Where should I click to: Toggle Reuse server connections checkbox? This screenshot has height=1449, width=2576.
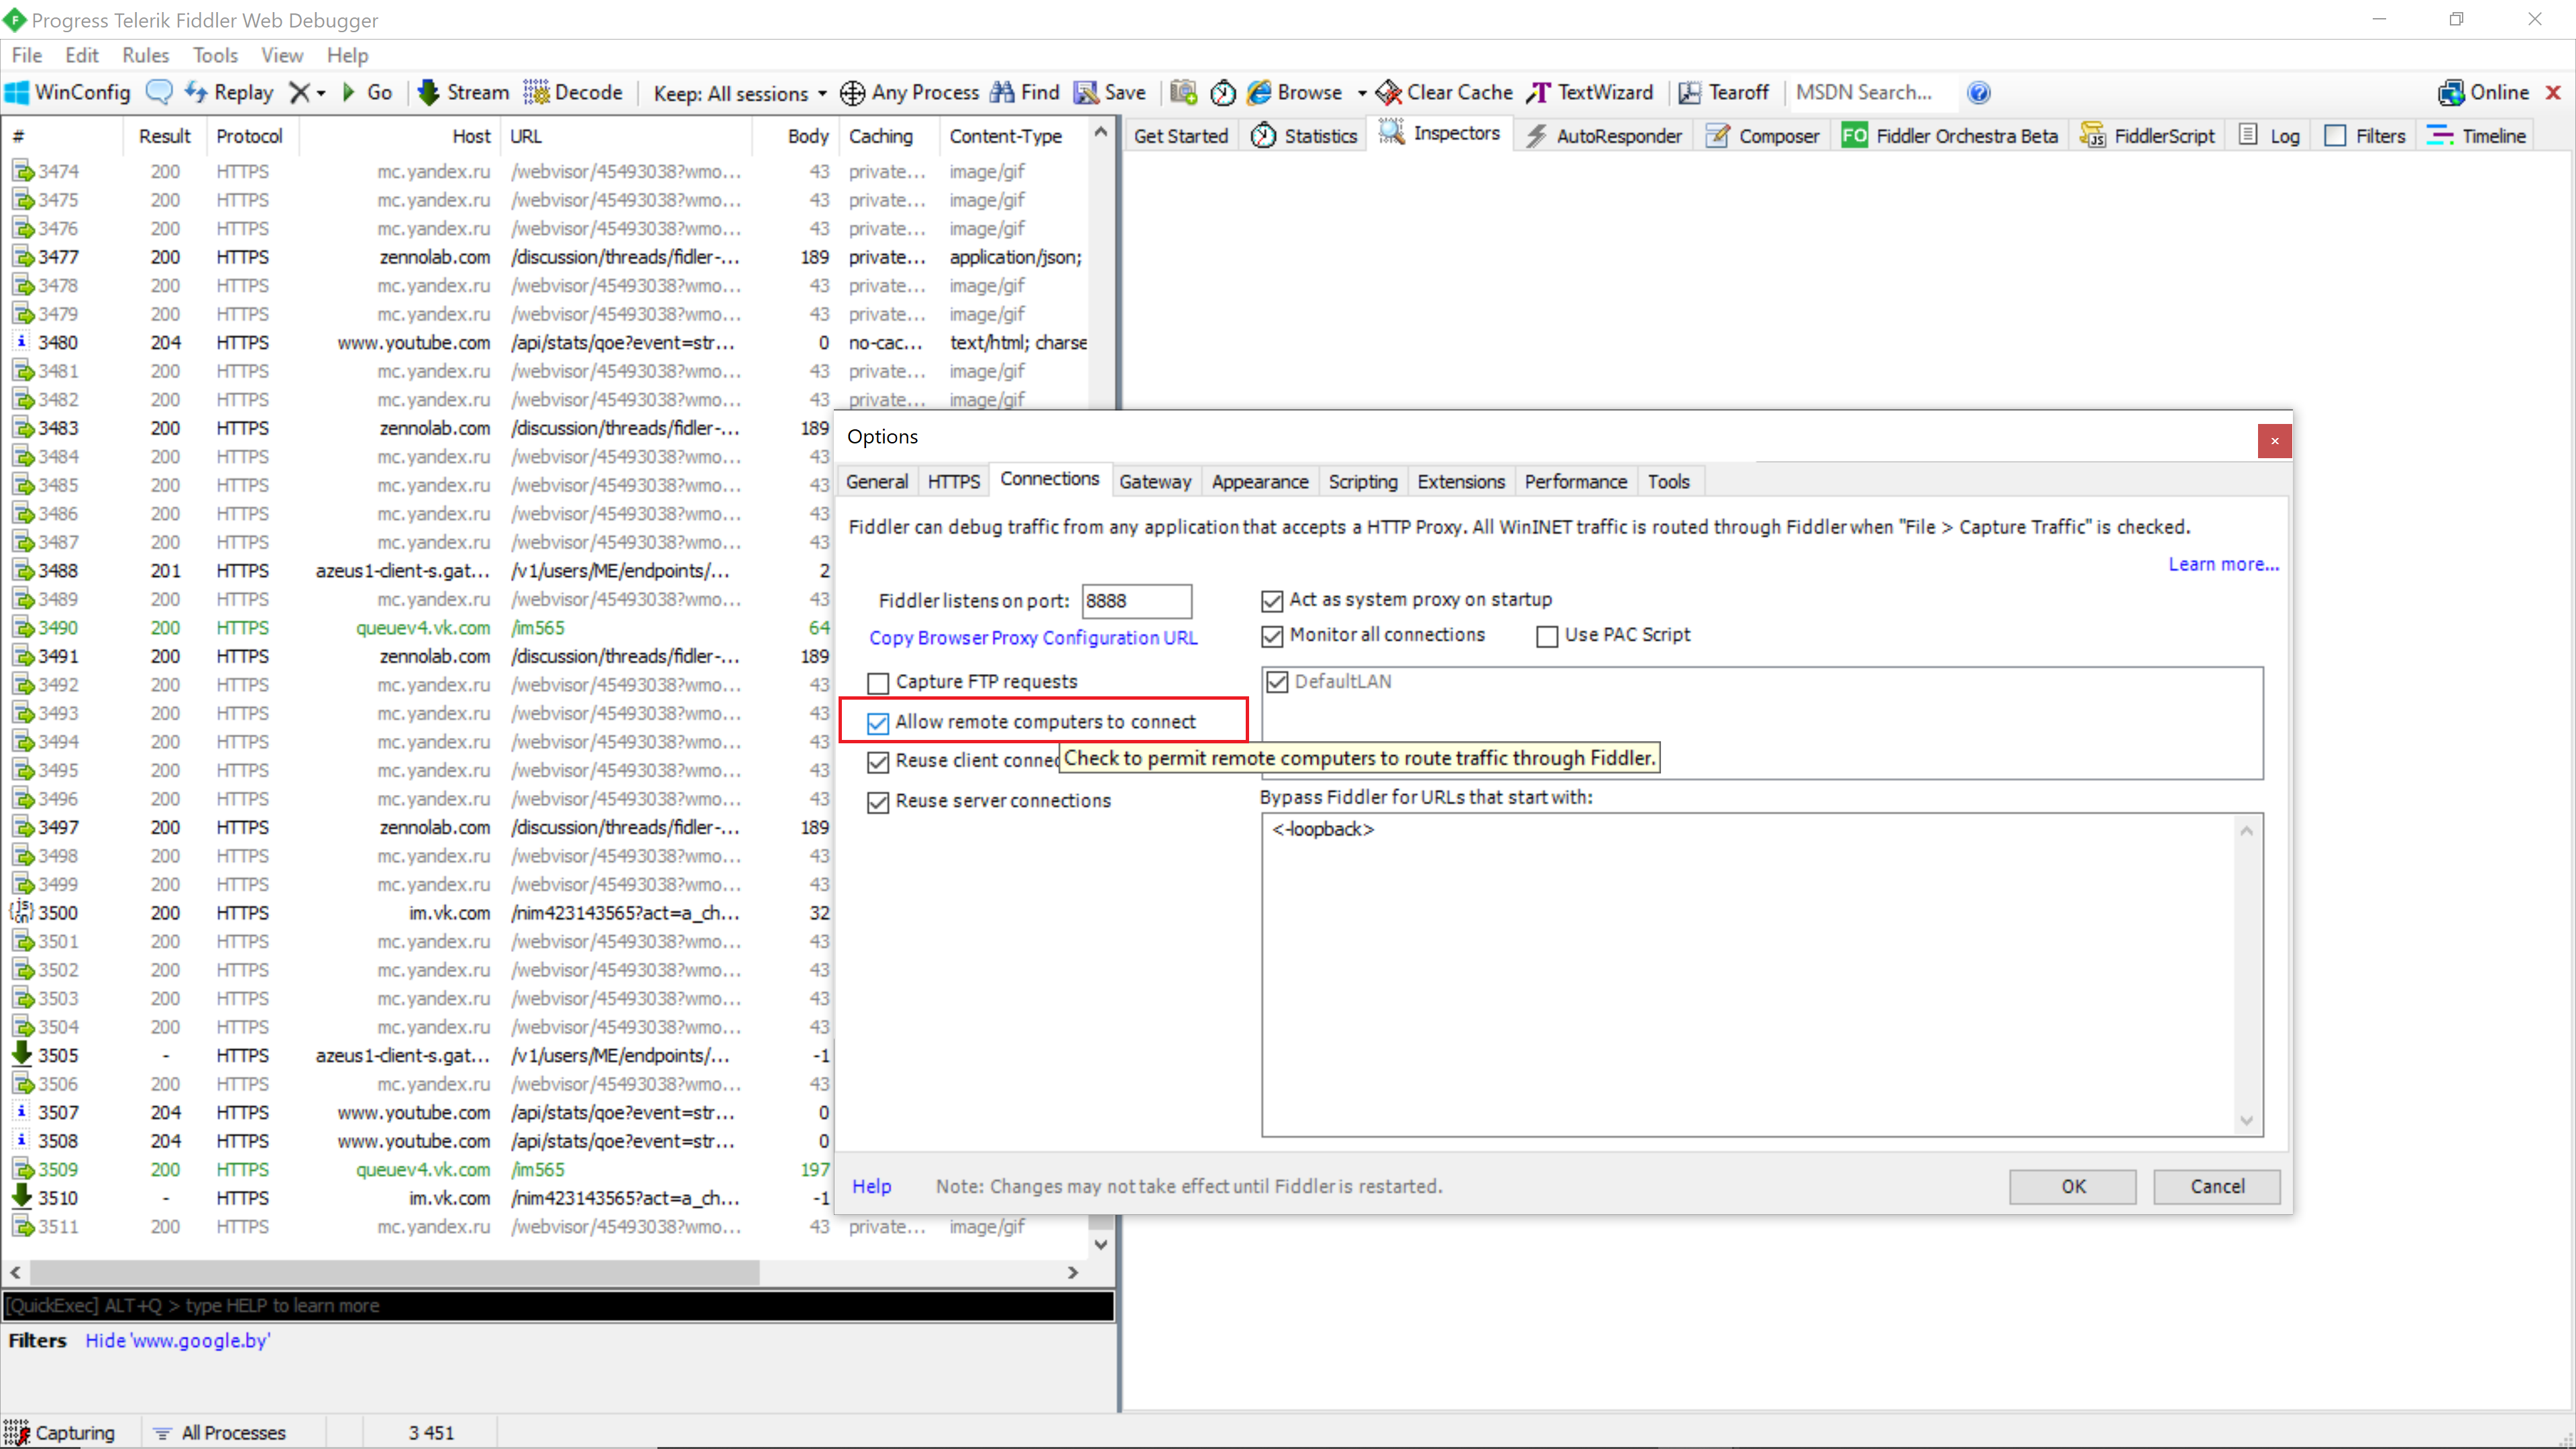[x=878, y=802]
